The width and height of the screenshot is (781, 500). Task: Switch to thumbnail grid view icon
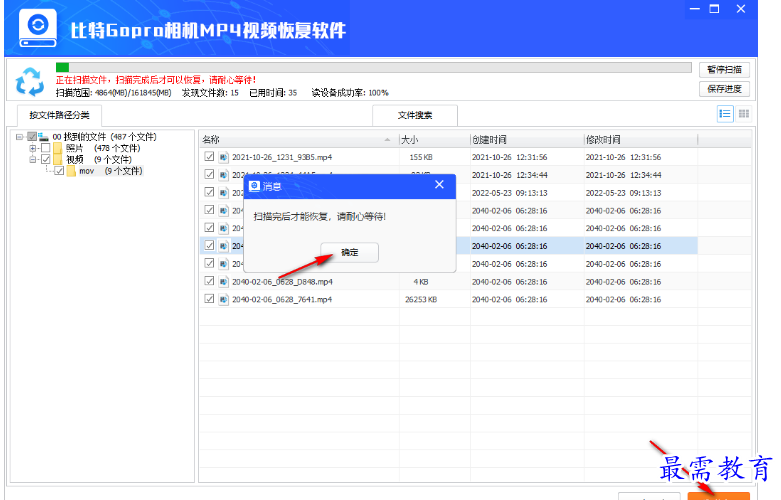[x=744, y=114]
